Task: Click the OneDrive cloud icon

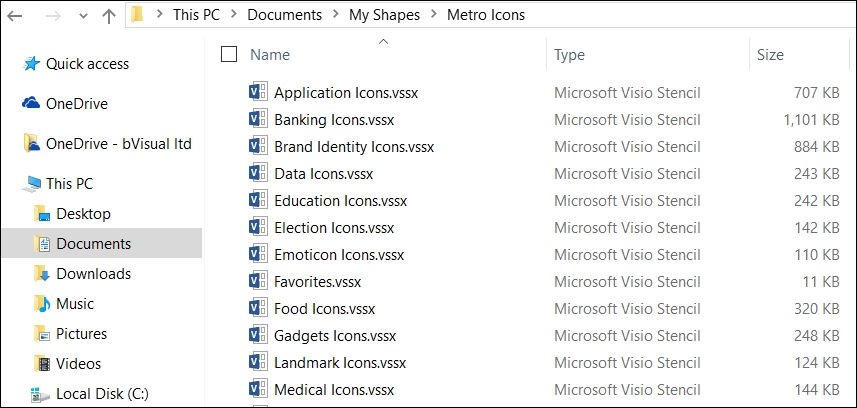Action: click(31, 103)
